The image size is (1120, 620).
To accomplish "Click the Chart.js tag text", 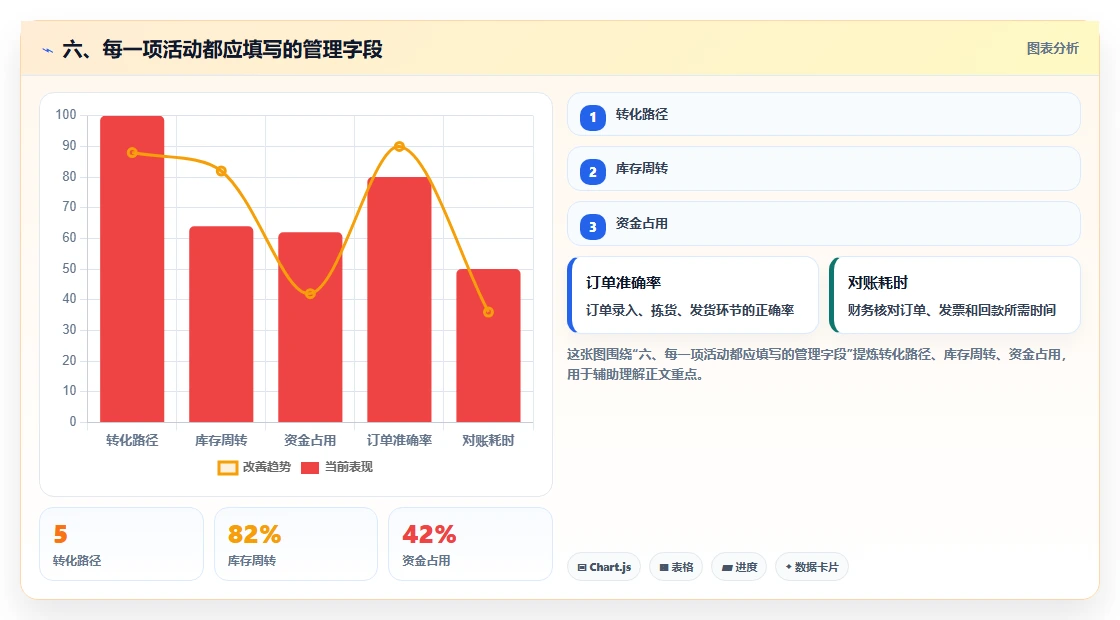I will coord(610,567).
